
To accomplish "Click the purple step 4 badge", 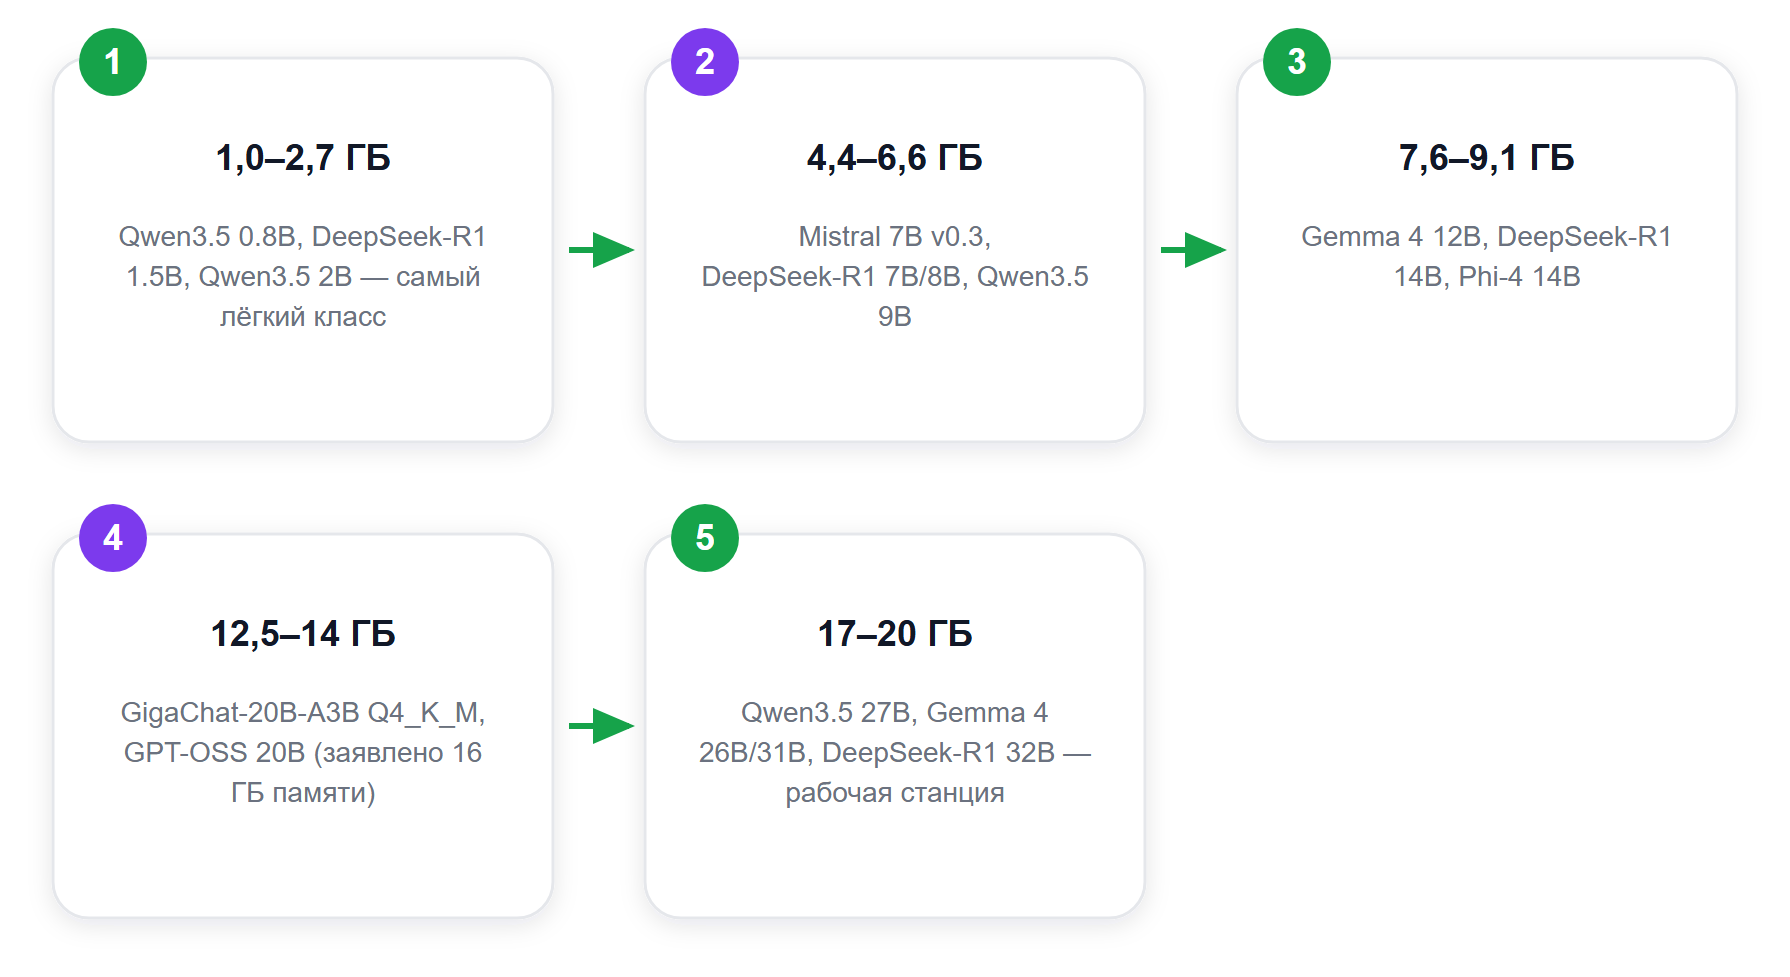I will click(113, 538).
